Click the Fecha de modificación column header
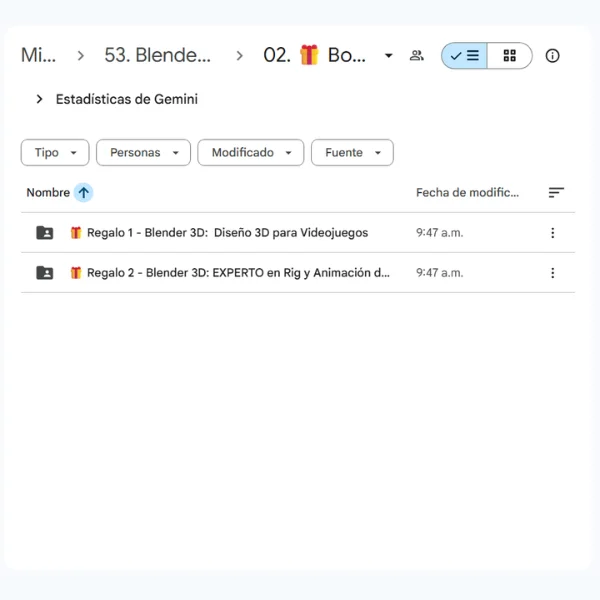 [x=467, y=192]
